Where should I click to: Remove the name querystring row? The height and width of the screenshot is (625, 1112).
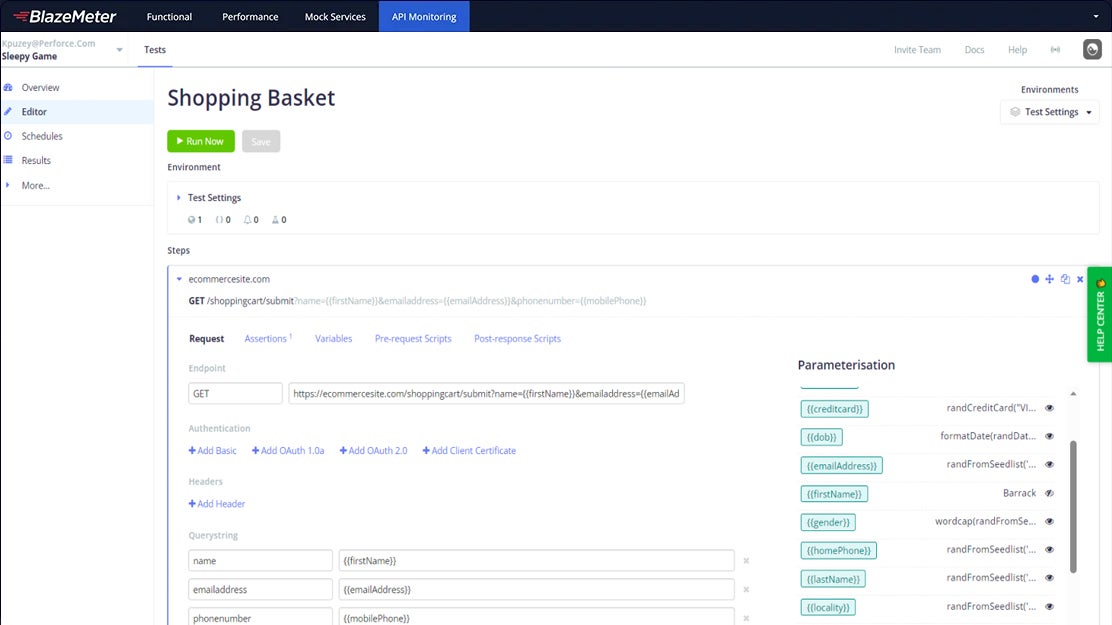coord(746,560)
